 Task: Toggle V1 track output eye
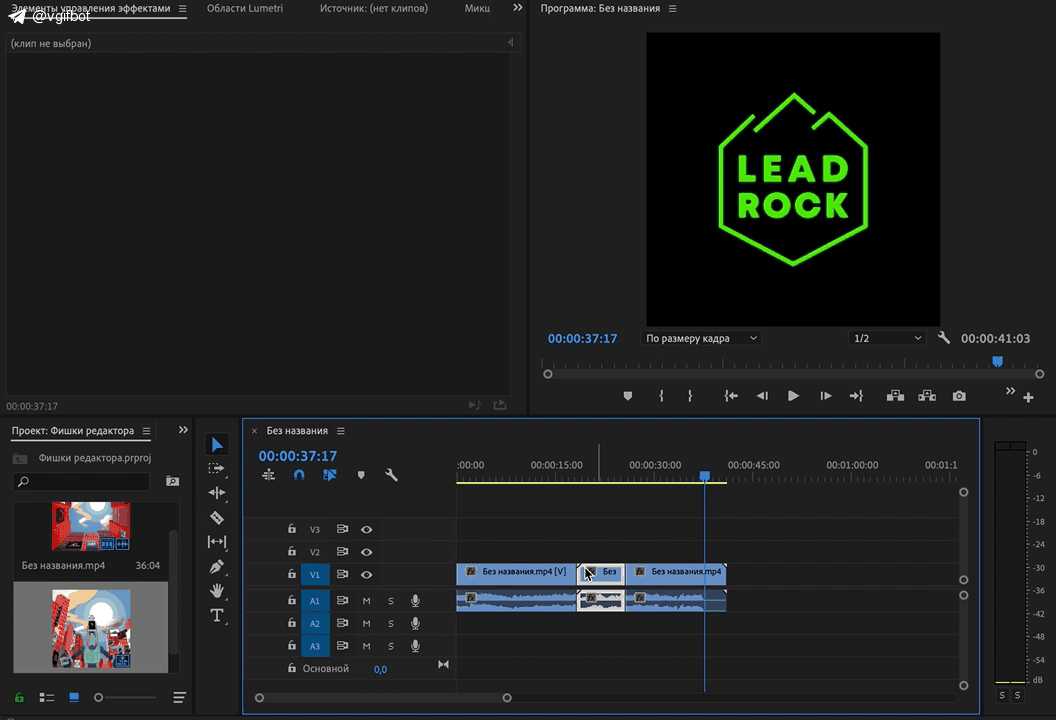click(366, 575)
